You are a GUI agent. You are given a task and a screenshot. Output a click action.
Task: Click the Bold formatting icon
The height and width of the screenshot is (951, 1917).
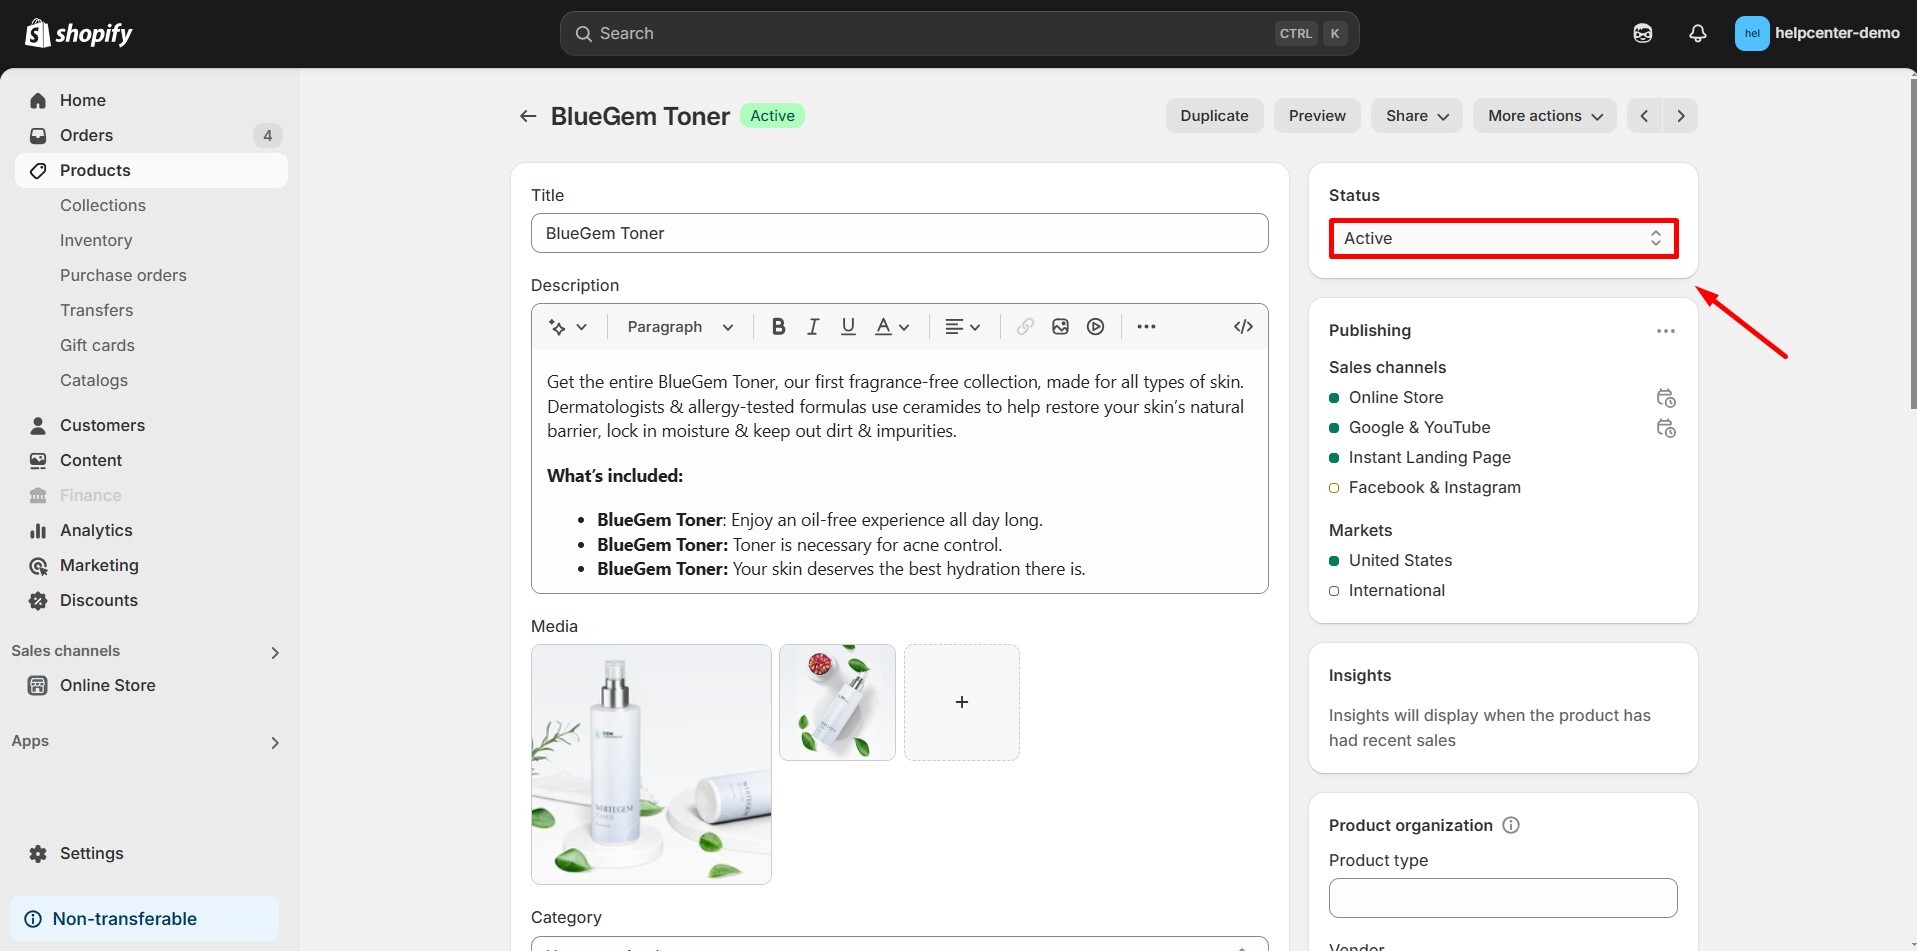pos(778,327)
